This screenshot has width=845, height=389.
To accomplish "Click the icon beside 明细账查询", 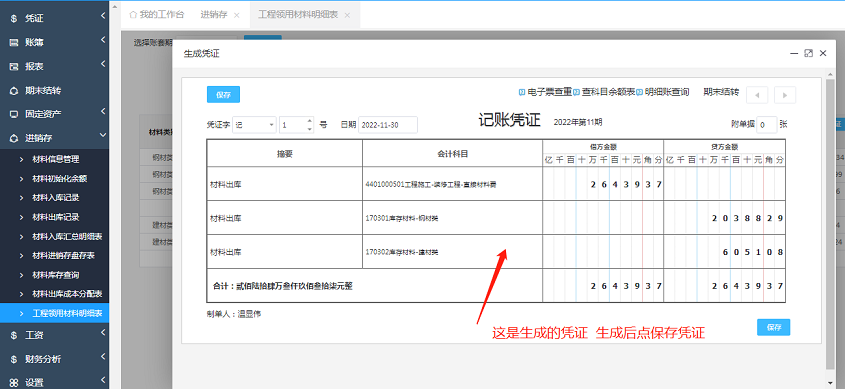I will [x=640, y=92].
